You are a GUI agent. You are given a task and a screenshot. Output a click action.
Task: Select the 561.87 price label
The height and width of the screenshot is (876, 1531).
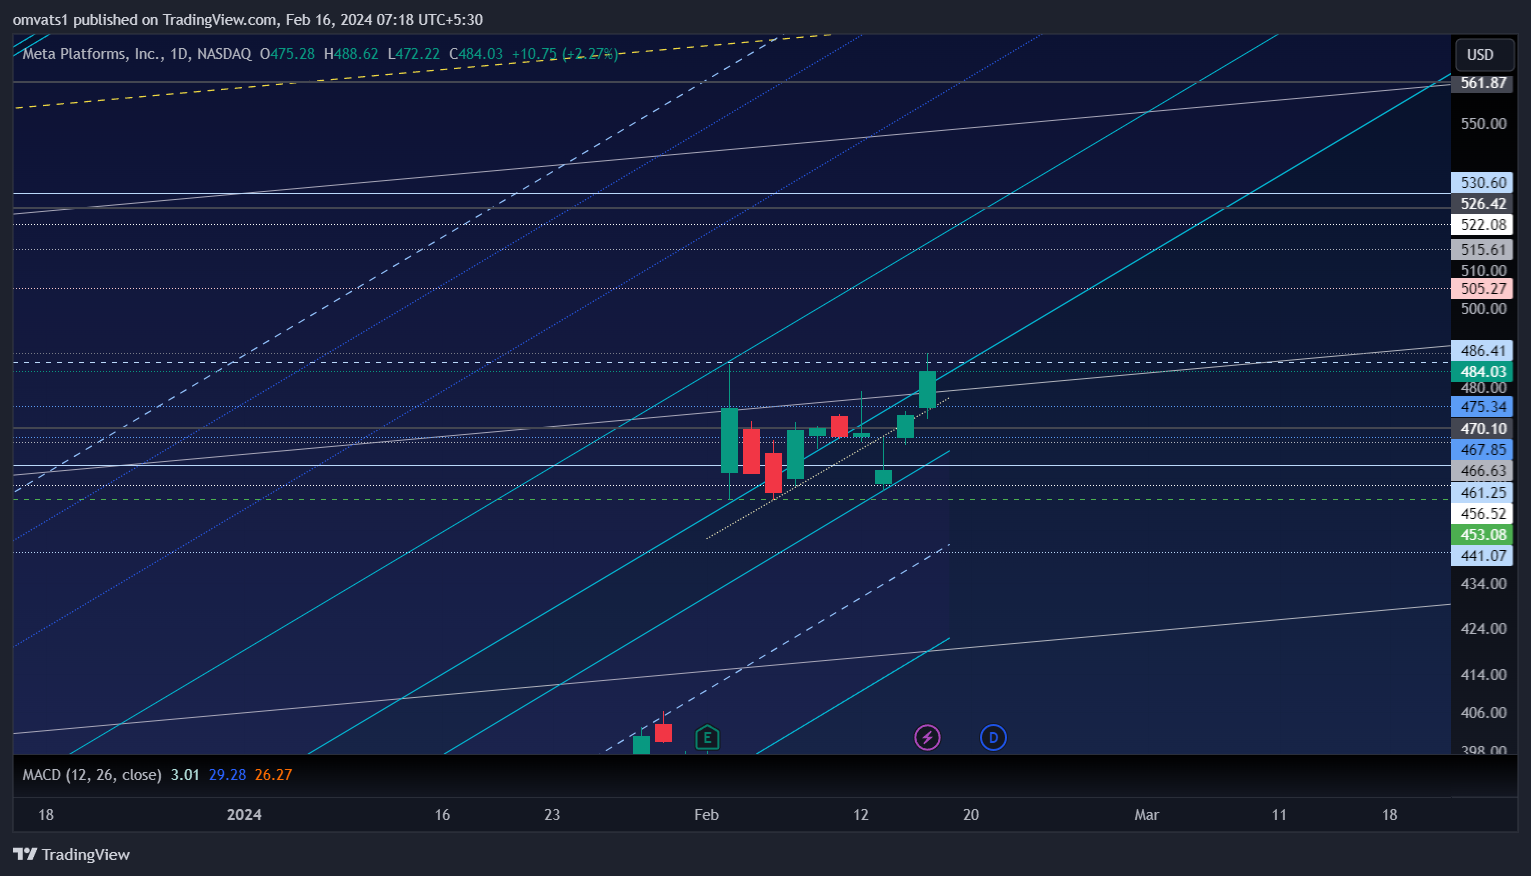pyautogui.click(x=1482, y=83)
